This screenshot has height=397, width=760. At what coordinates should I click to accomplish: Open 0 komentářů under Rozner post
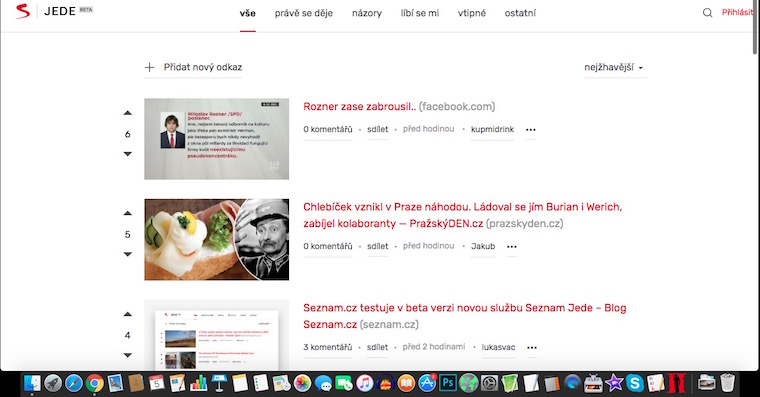328,129
